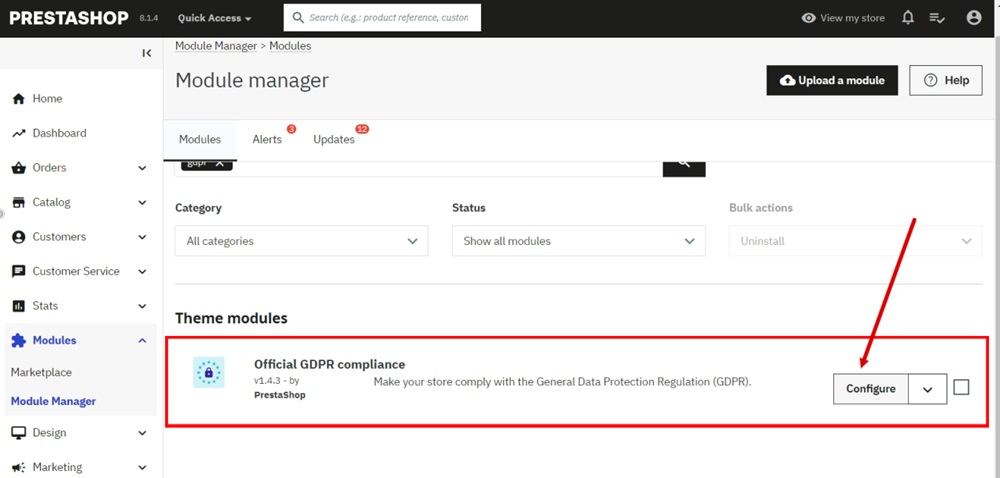Click the Dashboard trend icon
Image resolution: width=1000 pixels, height=478 pixels.
click(x=18, y=133)
